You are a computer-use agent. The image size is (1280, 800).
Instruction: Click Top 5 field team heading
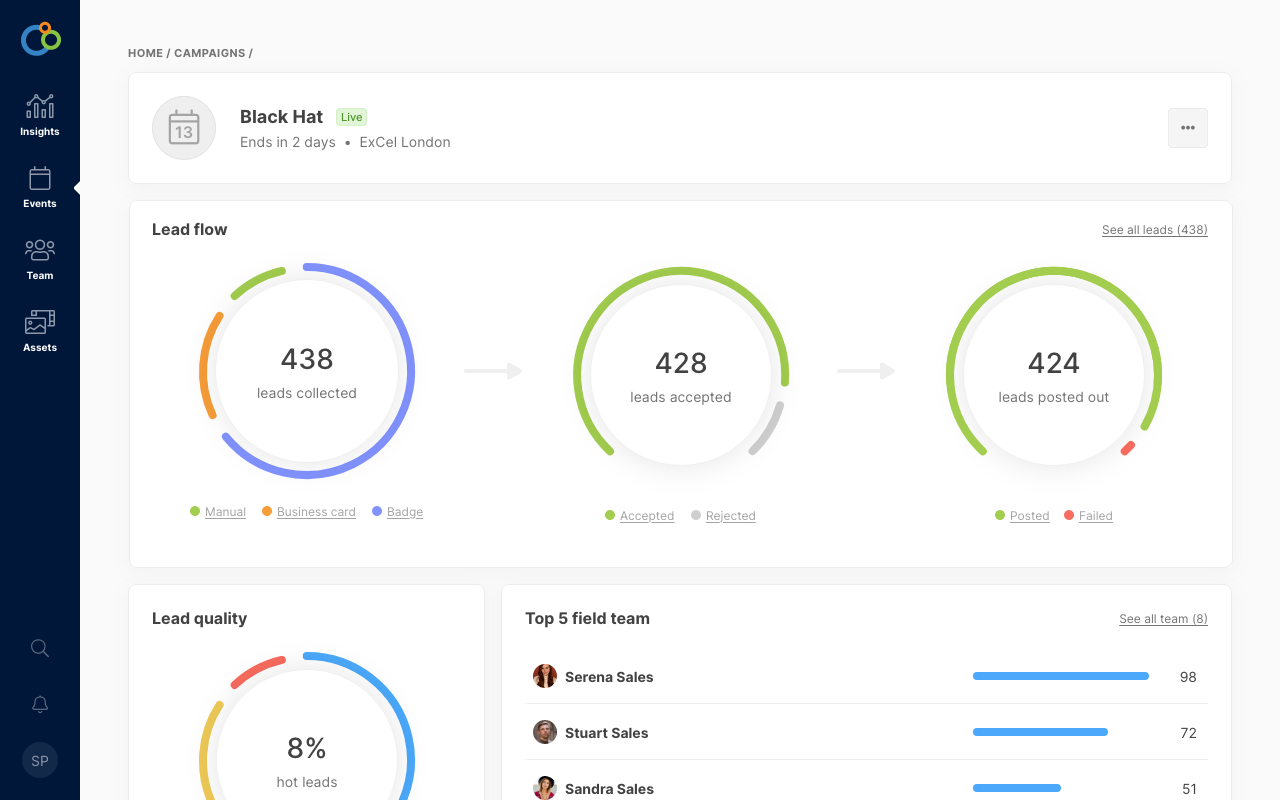click(587, 619)
